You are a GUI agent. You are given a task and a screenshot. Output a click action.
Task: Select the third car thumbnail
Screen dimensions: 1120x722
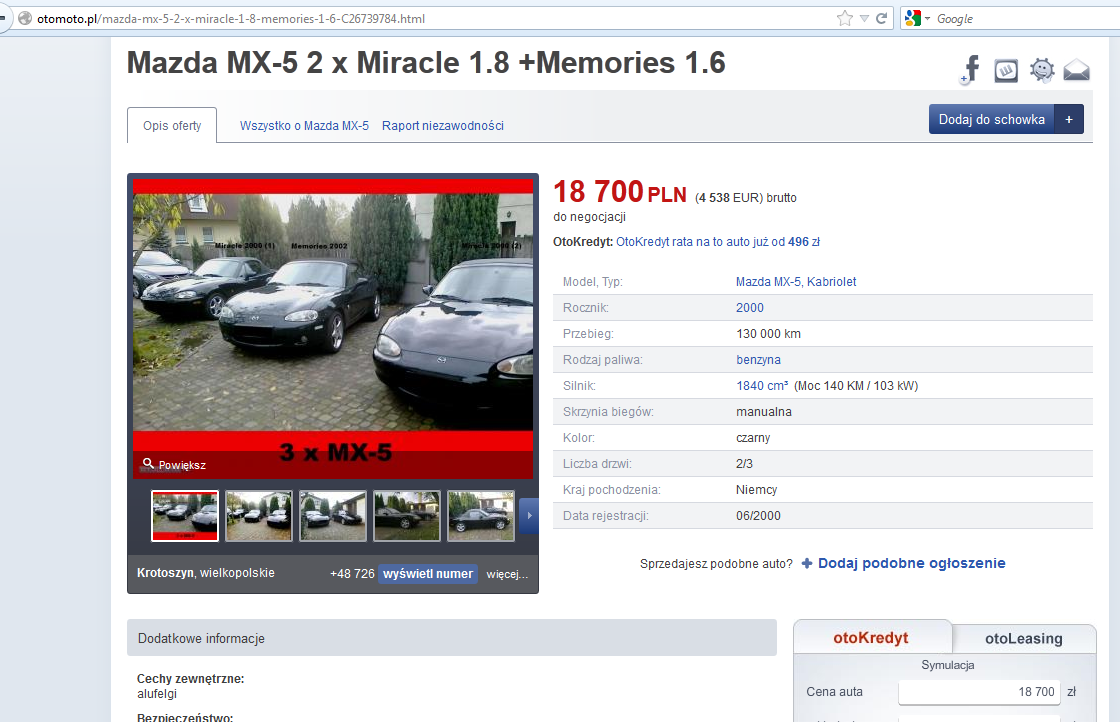[x=333, y=516]
